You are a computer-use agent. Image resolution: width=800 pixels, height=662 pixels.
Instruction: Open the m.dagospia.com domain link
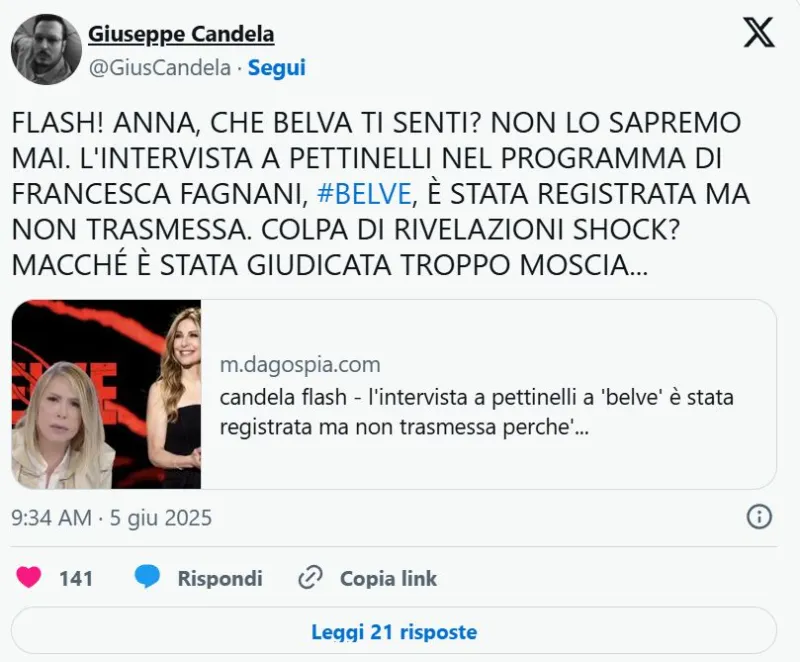point(300,365)
